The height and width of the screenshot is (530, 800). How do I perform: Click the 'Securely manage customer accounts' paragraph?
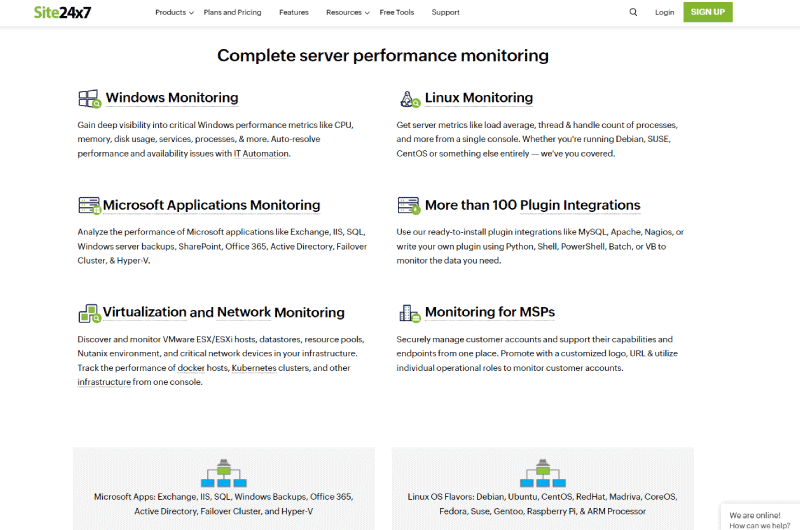(537, 354)
